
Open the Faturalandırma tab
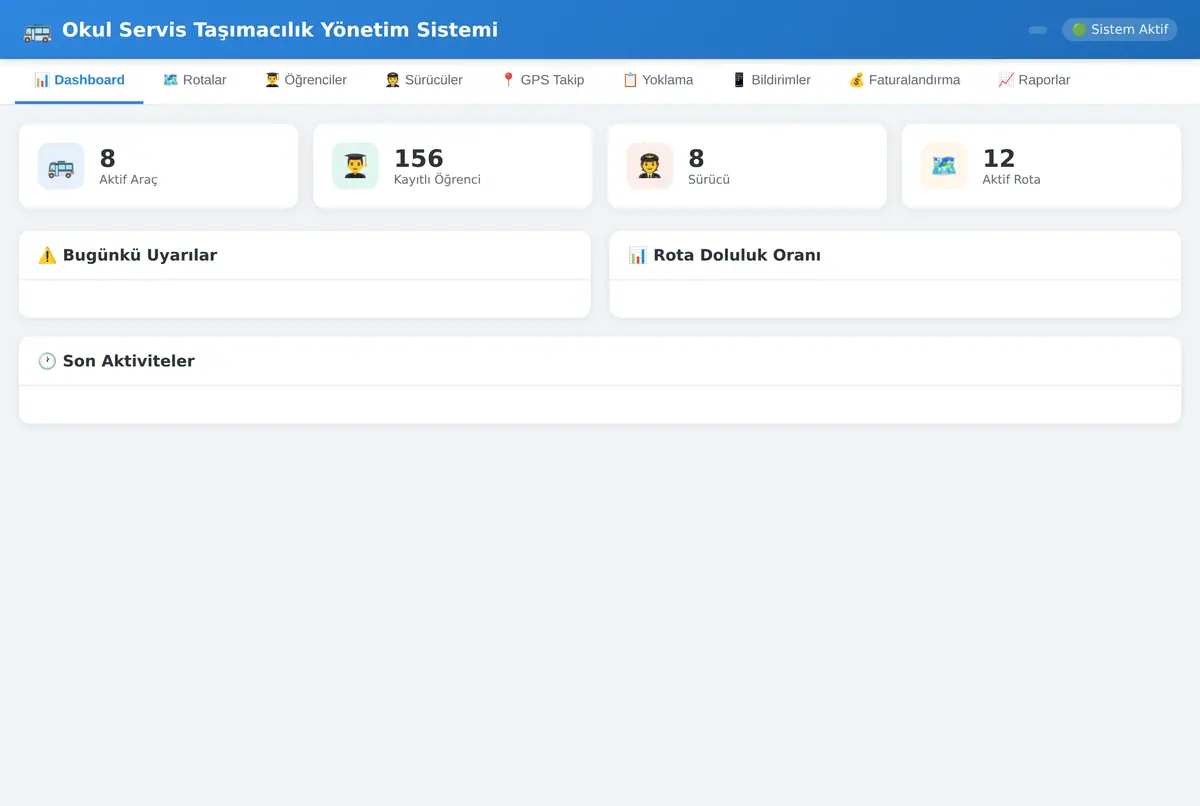tap(904, 80)
